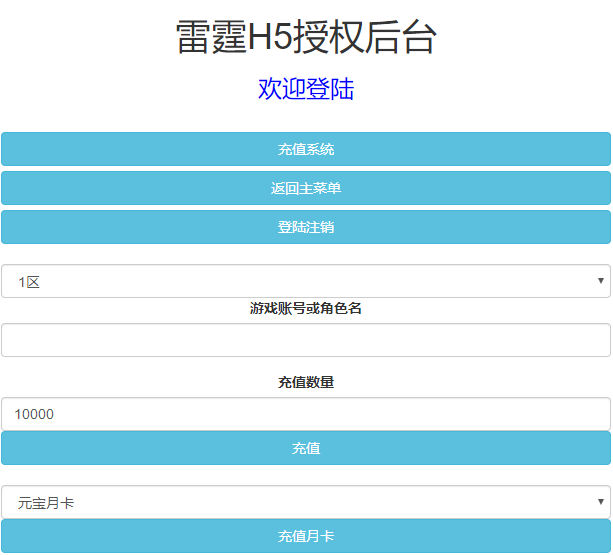Expand the server zone list showing 1区
Screen dimensions: 613x555
305,281
